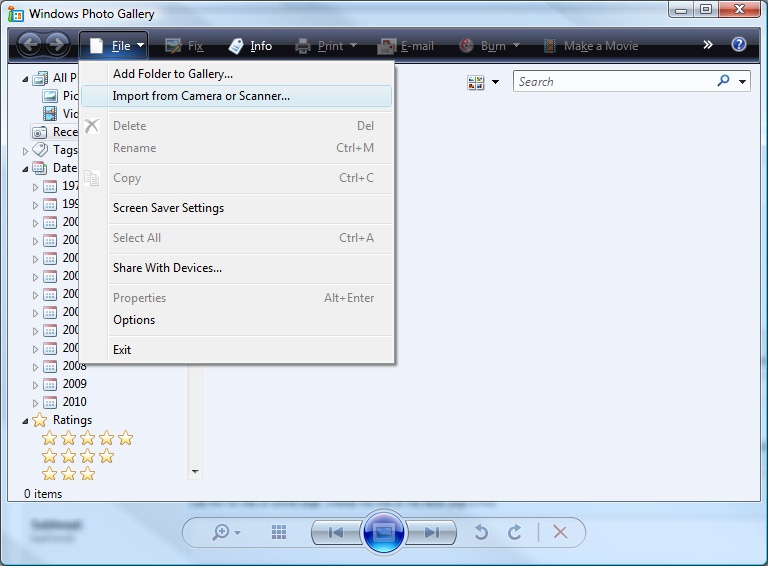Select Recently Imported tree item
Viewport: 768px width, 566px height.
point(54,132)
